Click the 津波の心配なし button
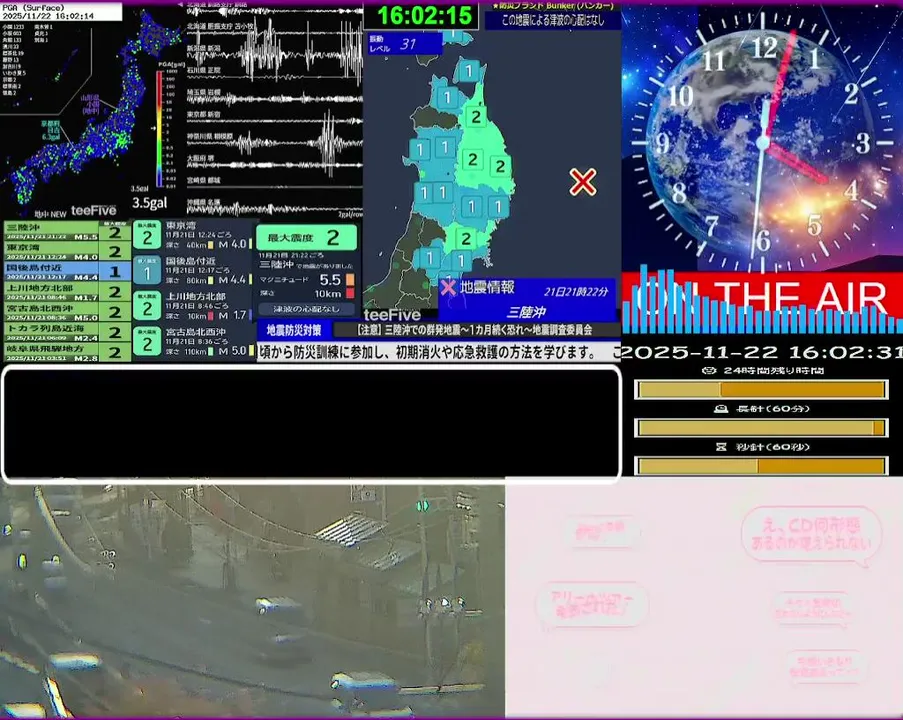 coord(306,309)
